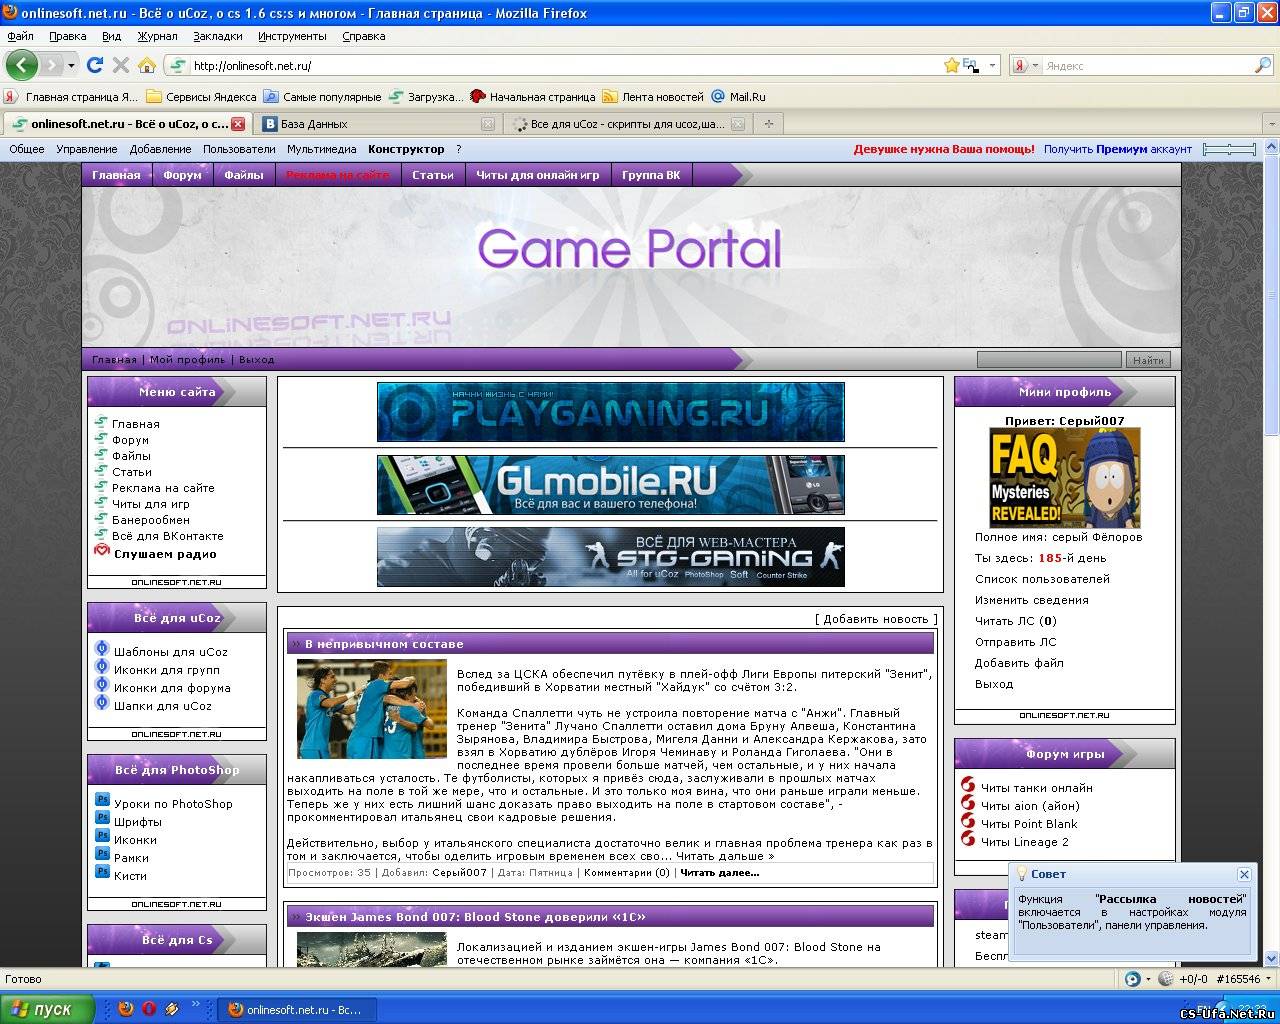The width and height of the screenshot is (1280, 1024).
Task: Click the Stop loading X icon
Action: 121,65
